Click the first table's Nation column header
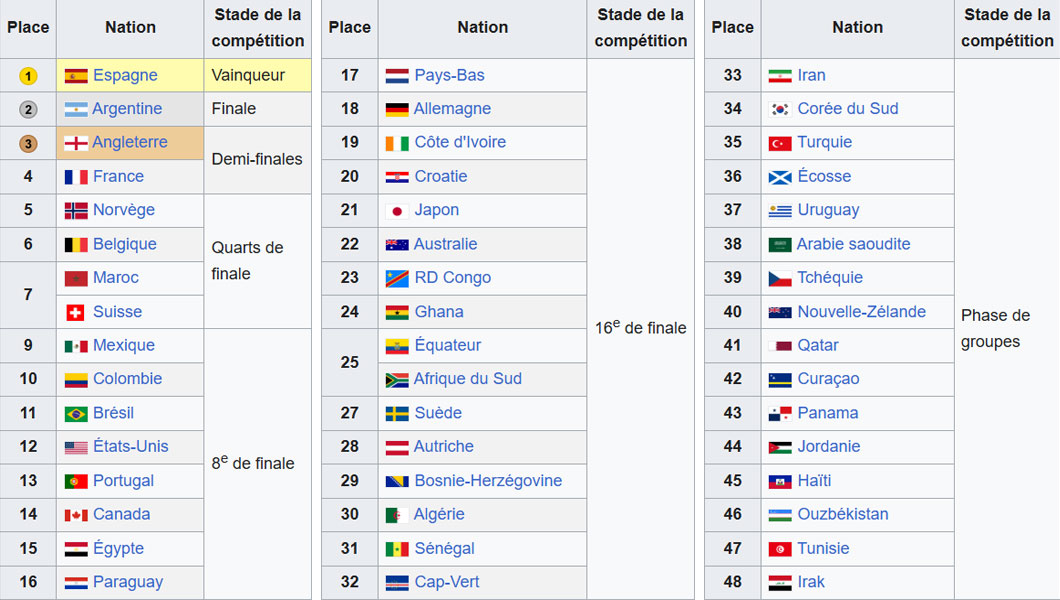 (x=130, y=28)
